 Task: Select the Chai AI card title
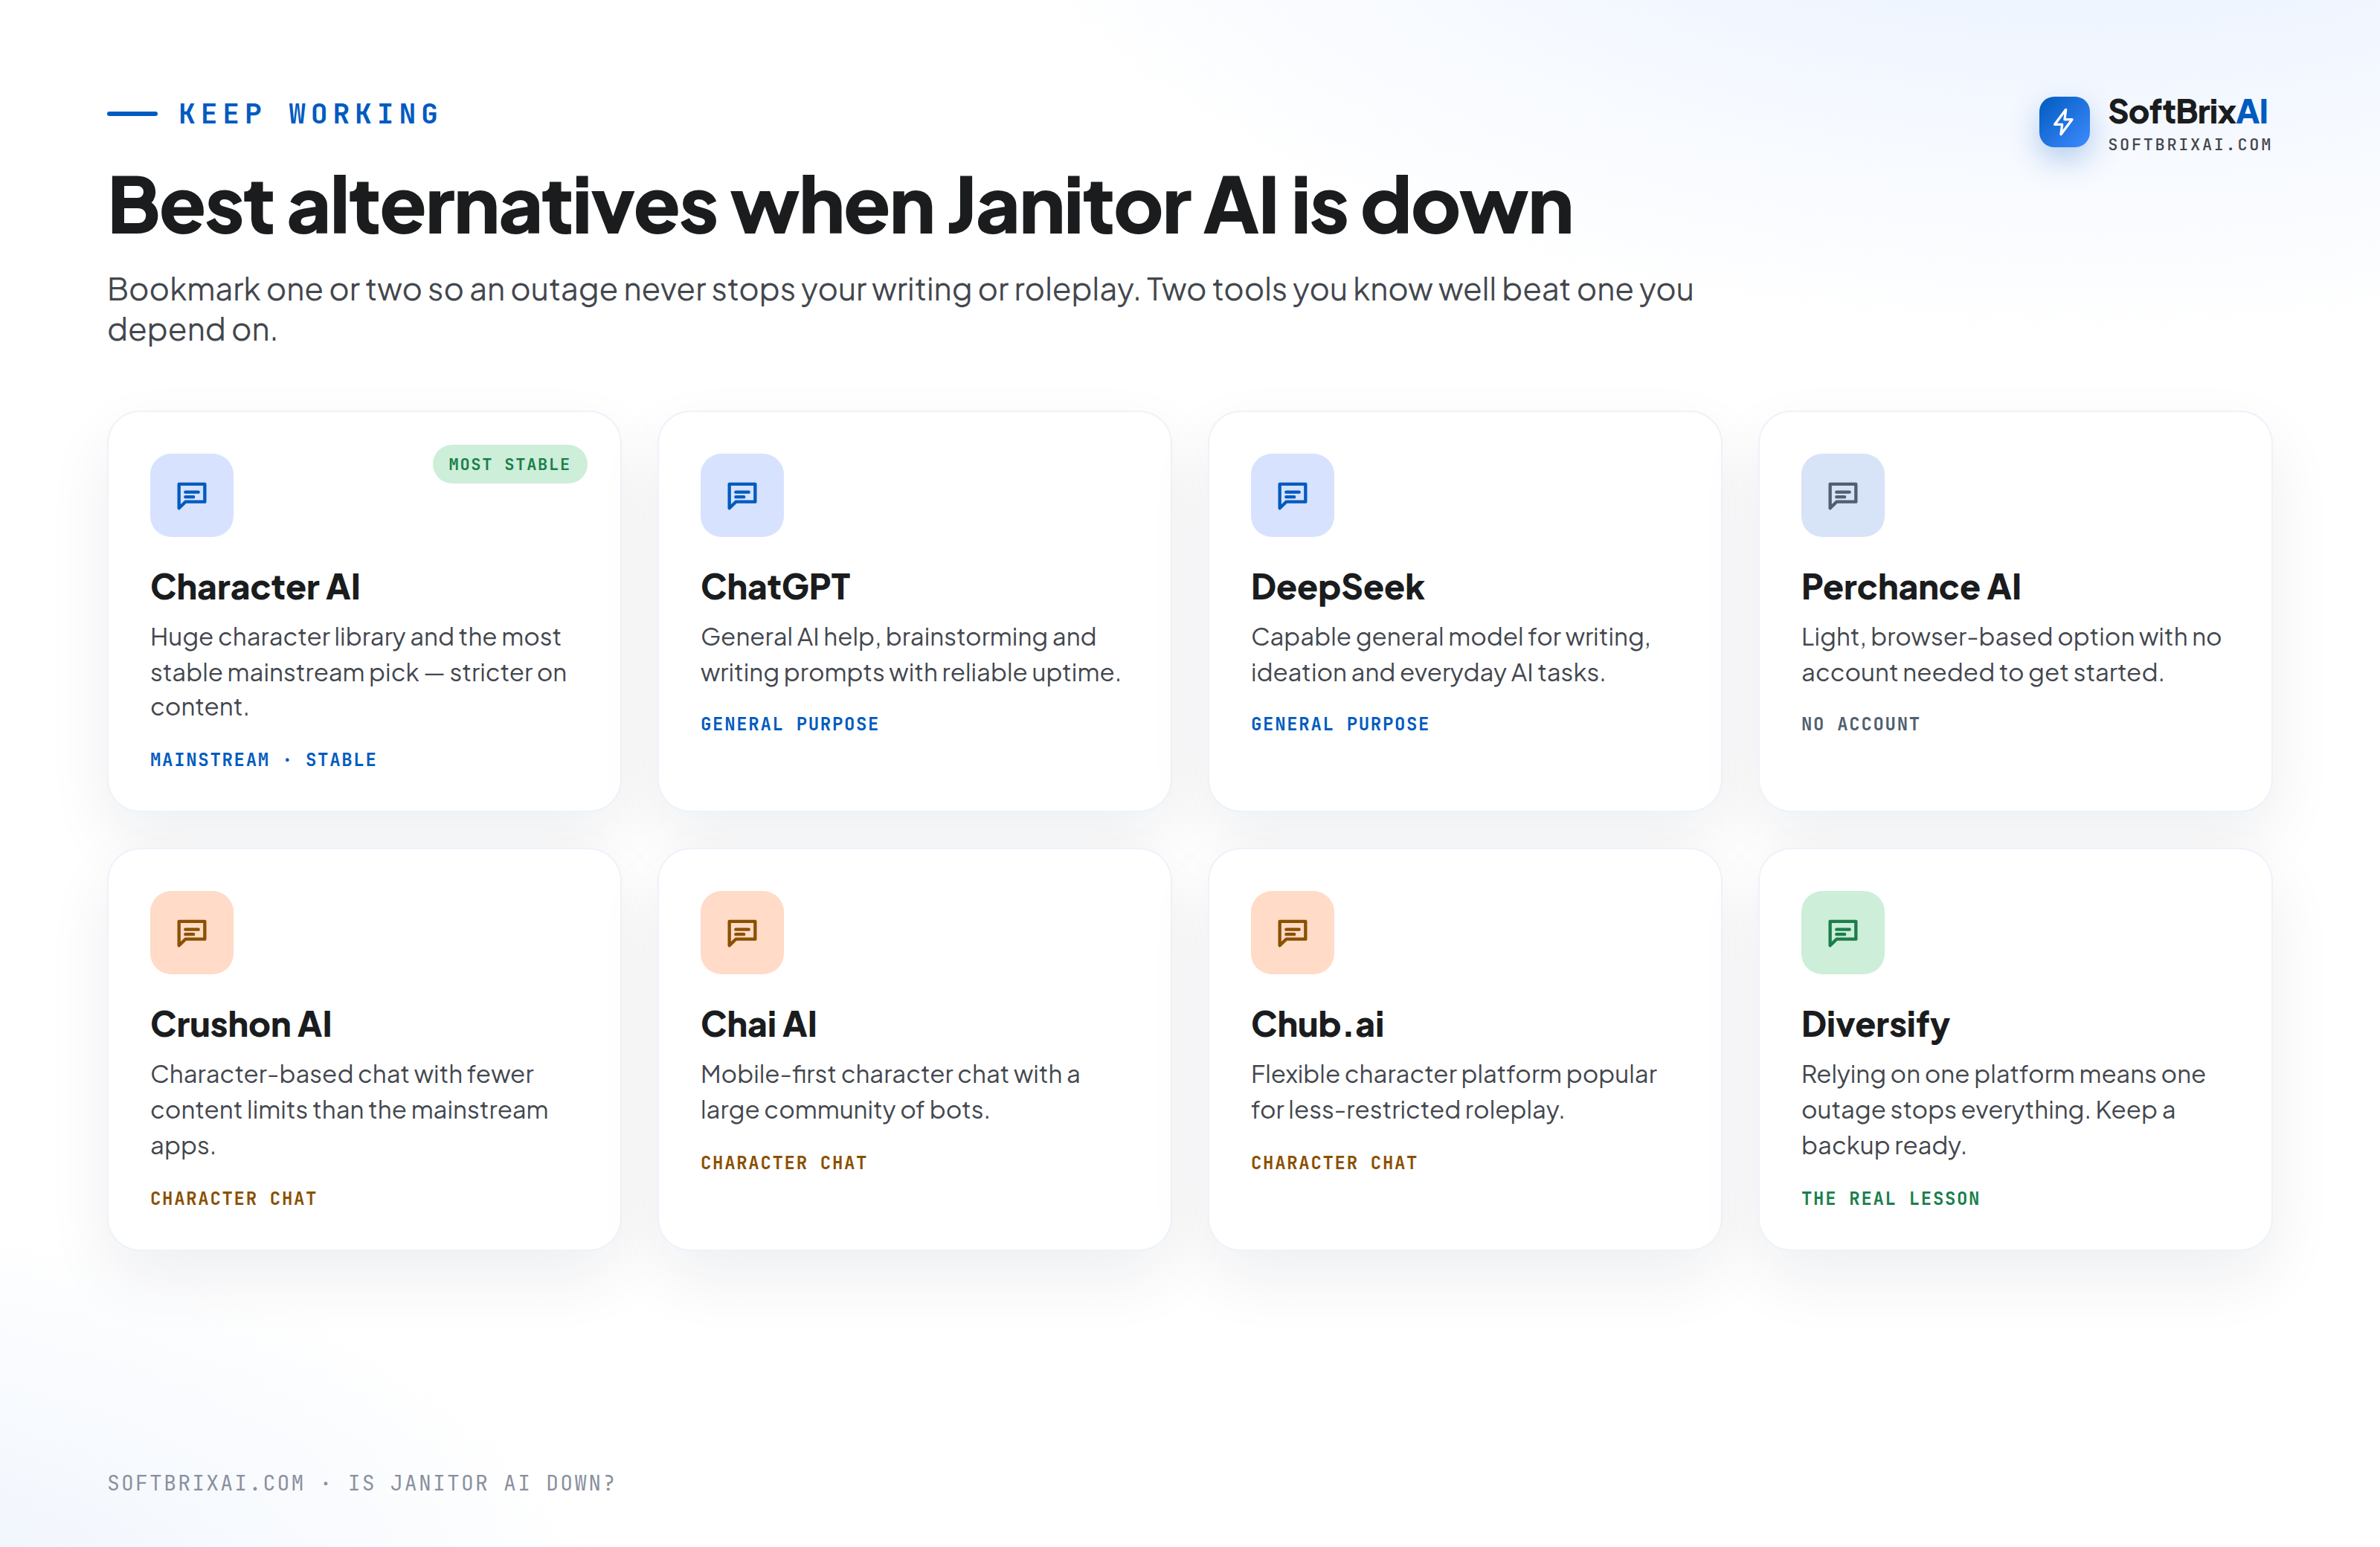coord(759,1024)
